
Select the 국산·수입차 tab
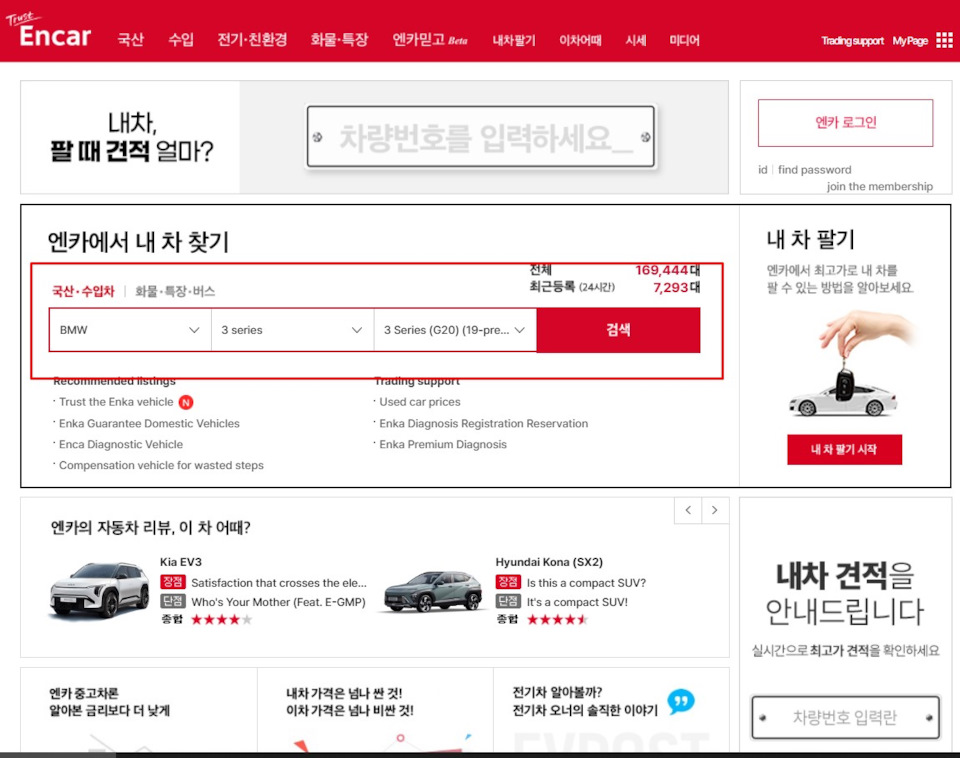pos(83,291)
